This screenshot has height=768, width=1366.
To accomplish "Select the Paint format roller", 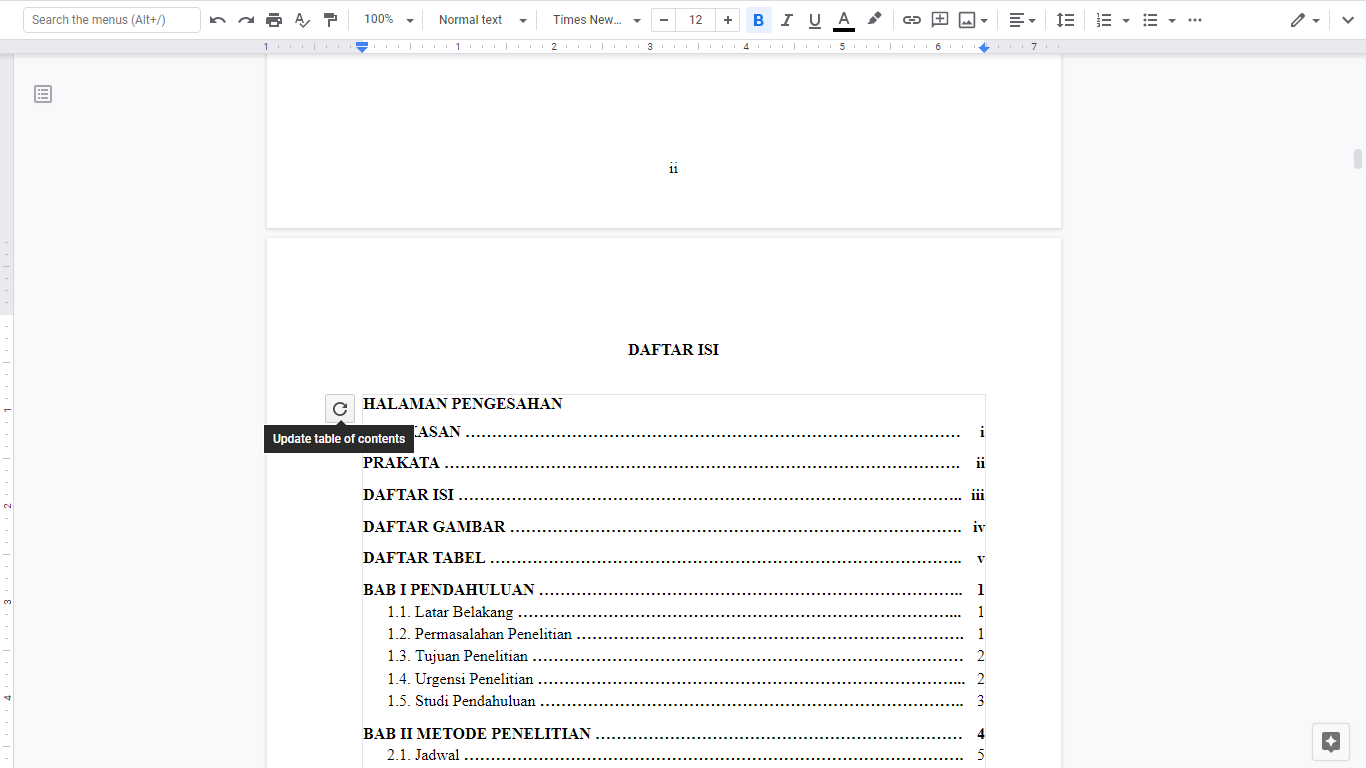I will (331, 20).
